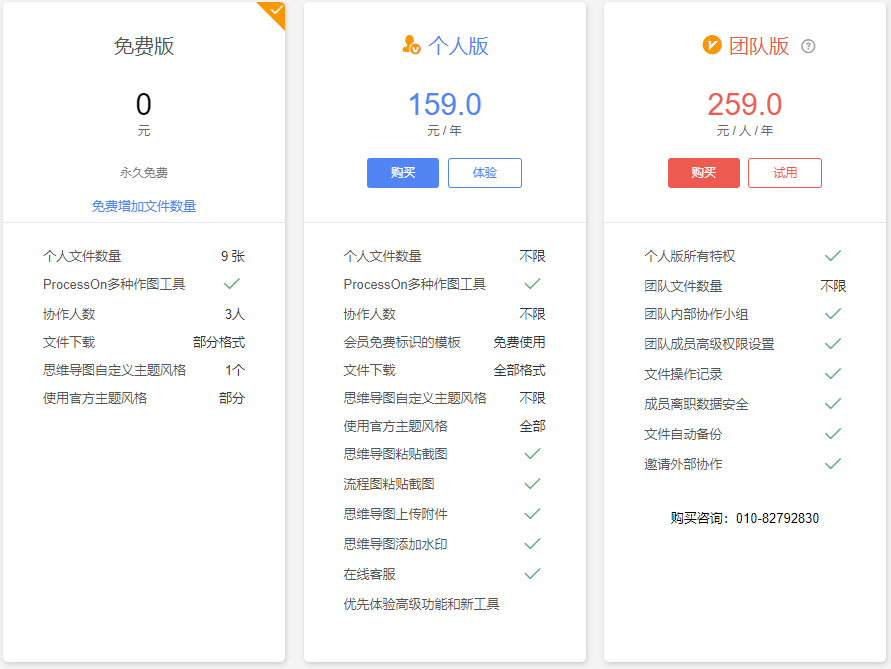
Task: Click the 9 张 file count value
Action: point(233,256)
